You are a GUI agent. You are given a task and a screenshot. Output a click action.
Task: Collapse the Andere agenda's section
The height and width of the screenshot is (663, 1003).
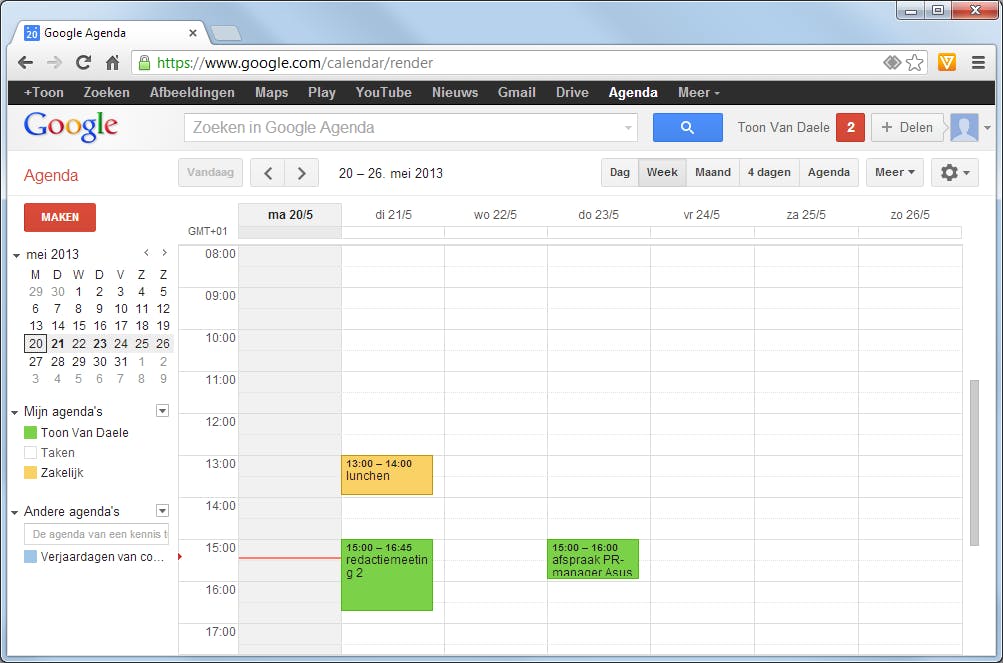tap(15, 512)
